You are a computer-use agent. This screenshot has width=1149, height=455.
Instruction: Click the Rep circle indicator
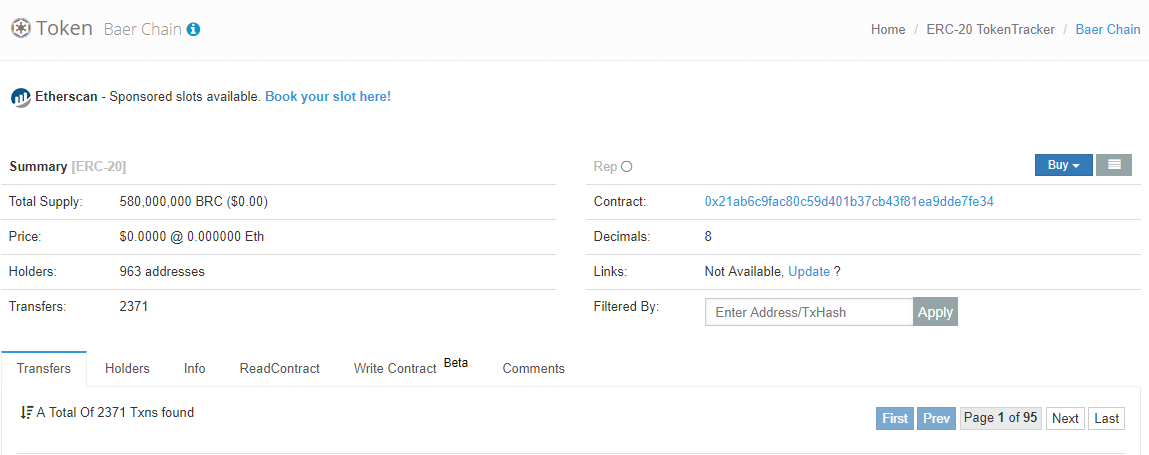pos(627,166)
